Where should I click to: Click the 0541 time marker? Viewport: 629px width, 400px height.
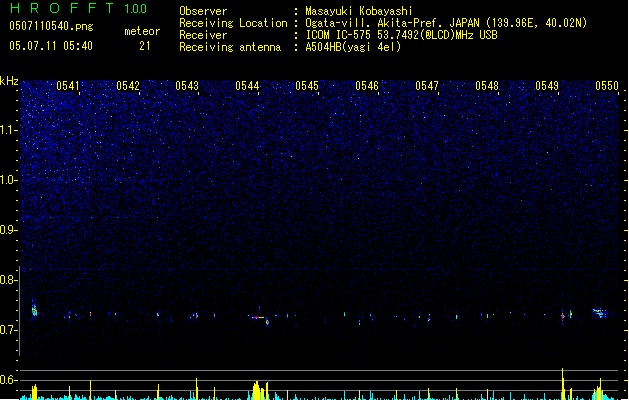pyautogui.click(x=68, y=86)
